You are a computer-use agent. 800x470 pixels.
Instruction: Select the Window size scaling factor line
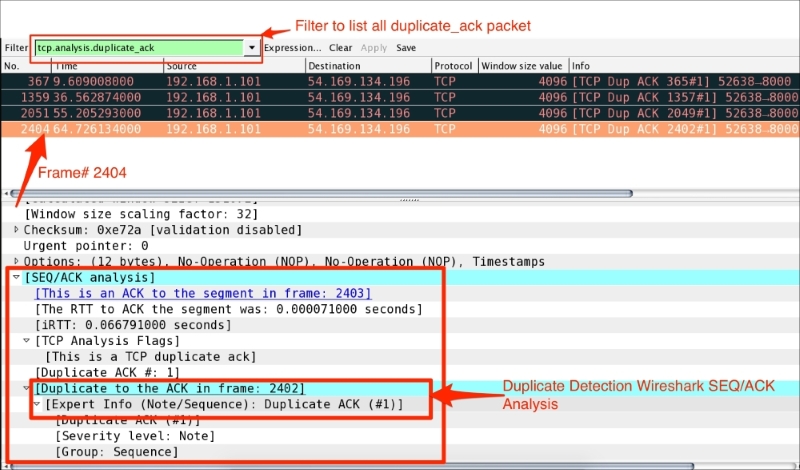[141, 214]
